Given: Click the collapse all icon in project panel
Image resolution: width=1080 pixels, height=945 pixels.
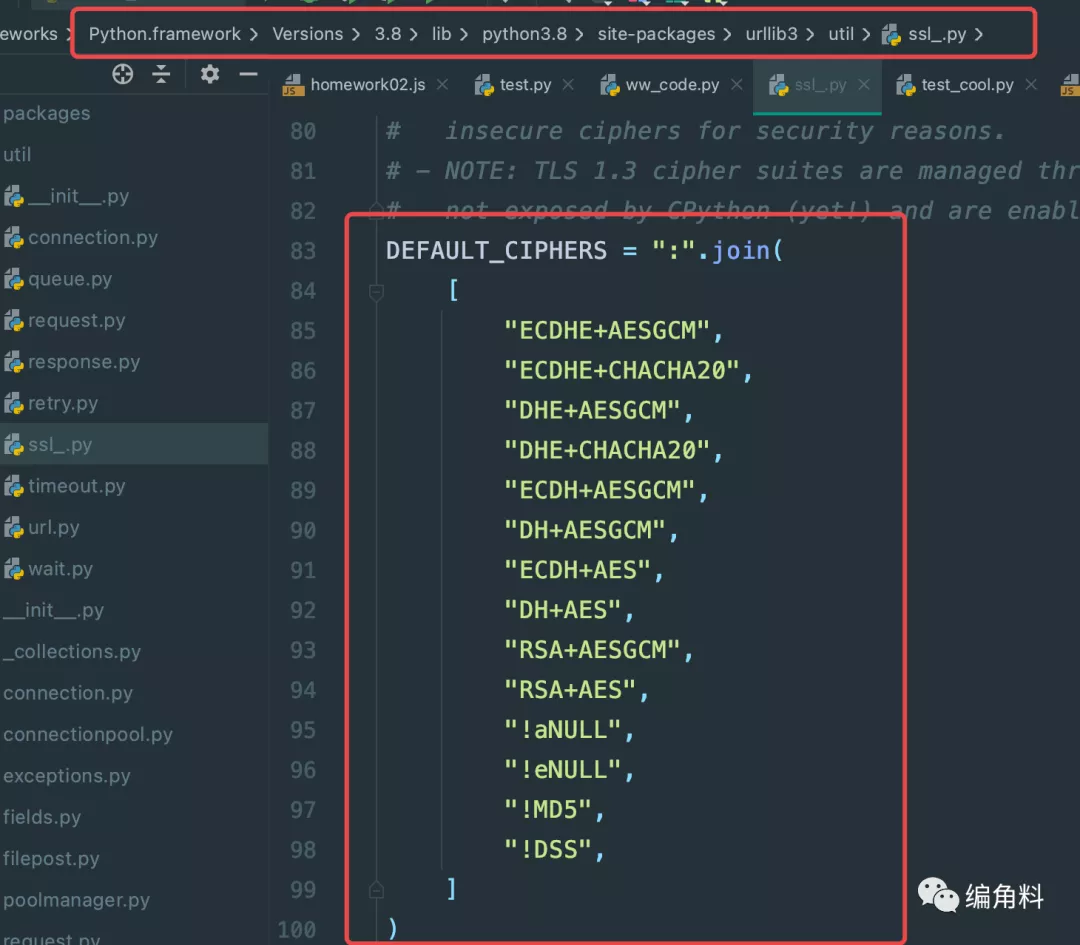Looking at the screenshot, I should click(161, 74).
